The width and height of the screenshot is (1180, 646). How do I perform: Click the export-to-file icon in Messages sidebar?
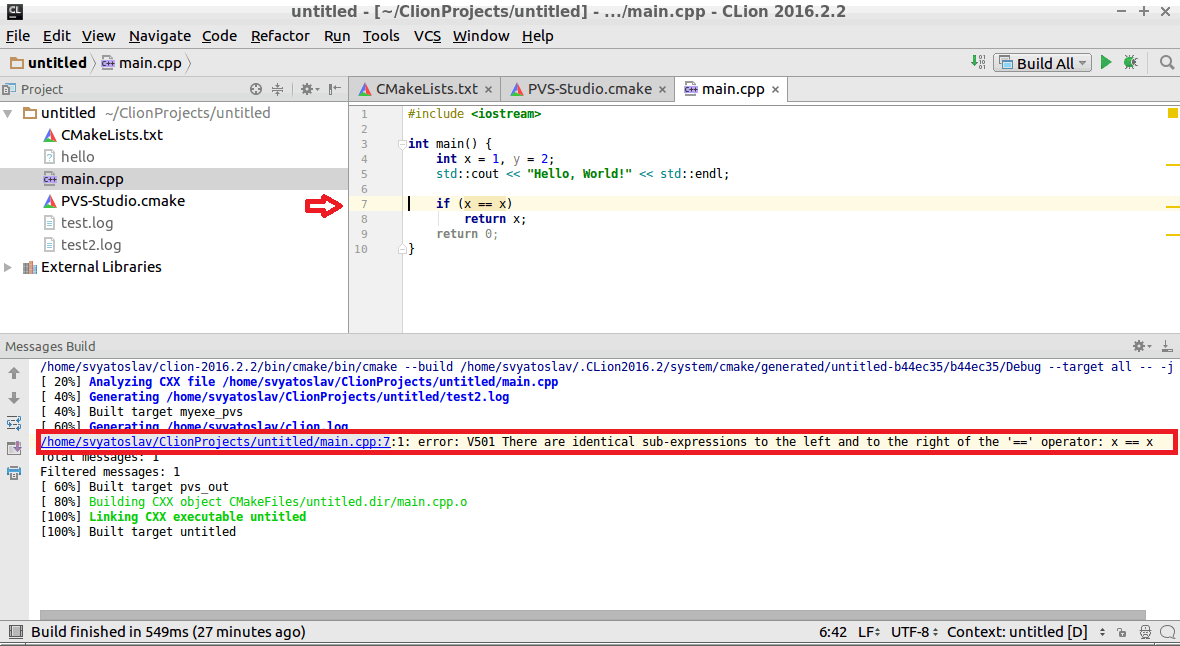pos(14,448)
